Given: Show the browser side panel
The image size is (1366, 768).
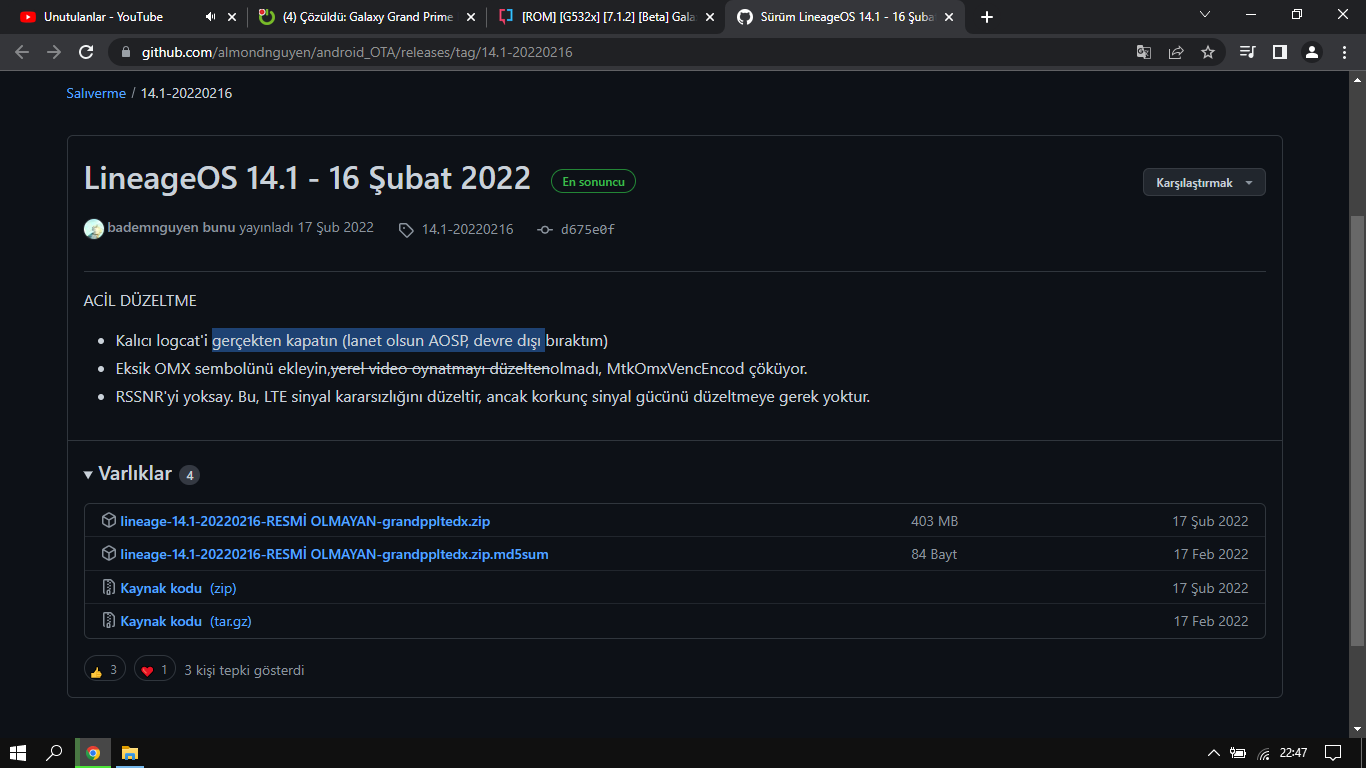Looking at the screenshot, I should click(x=1279, y=52).
